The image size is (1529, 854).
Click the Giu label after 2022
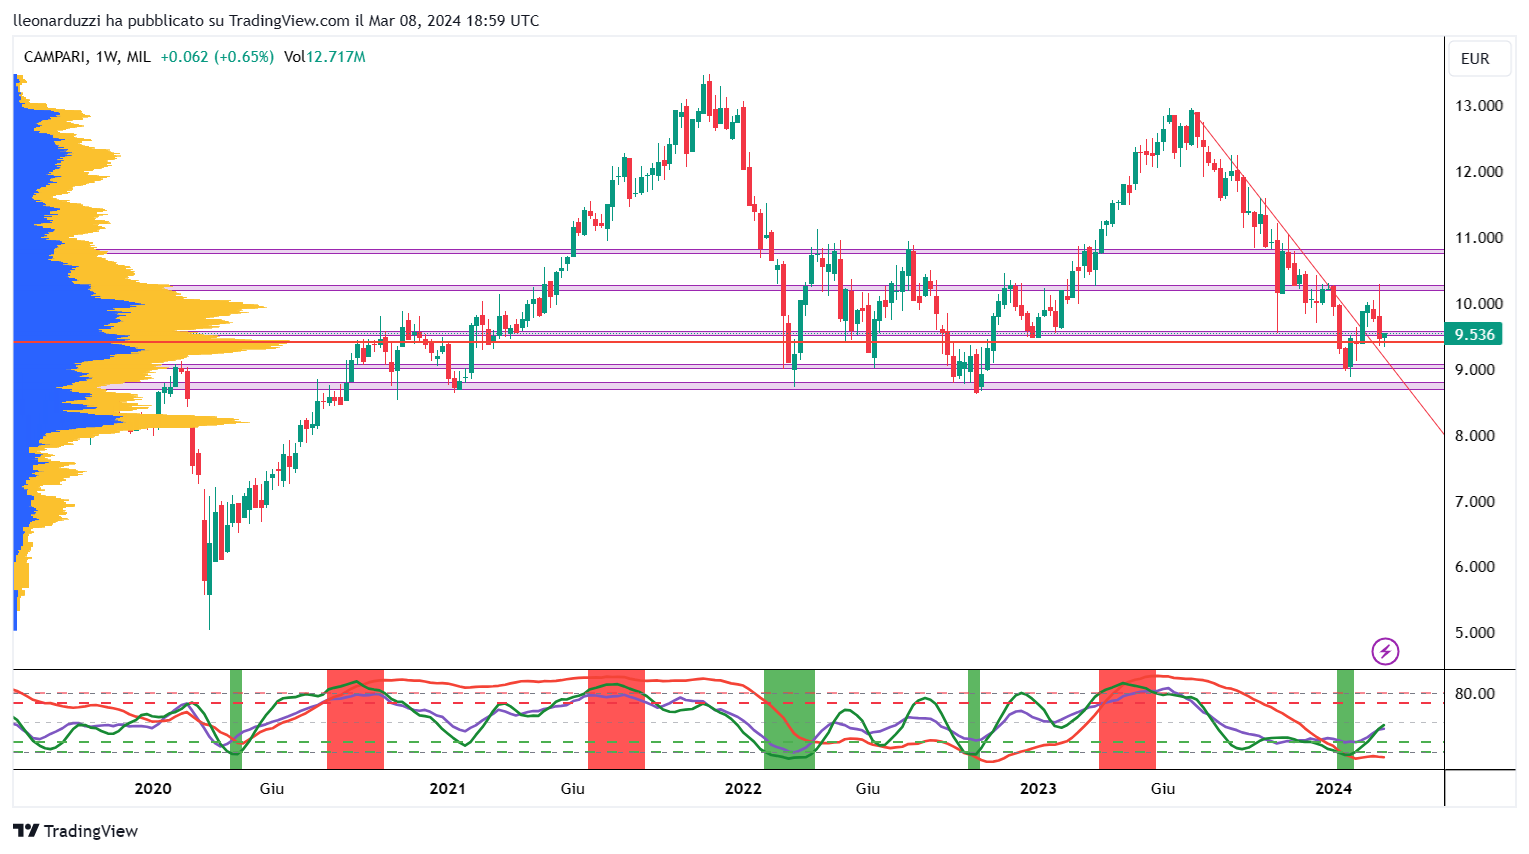tap(868, 789)
